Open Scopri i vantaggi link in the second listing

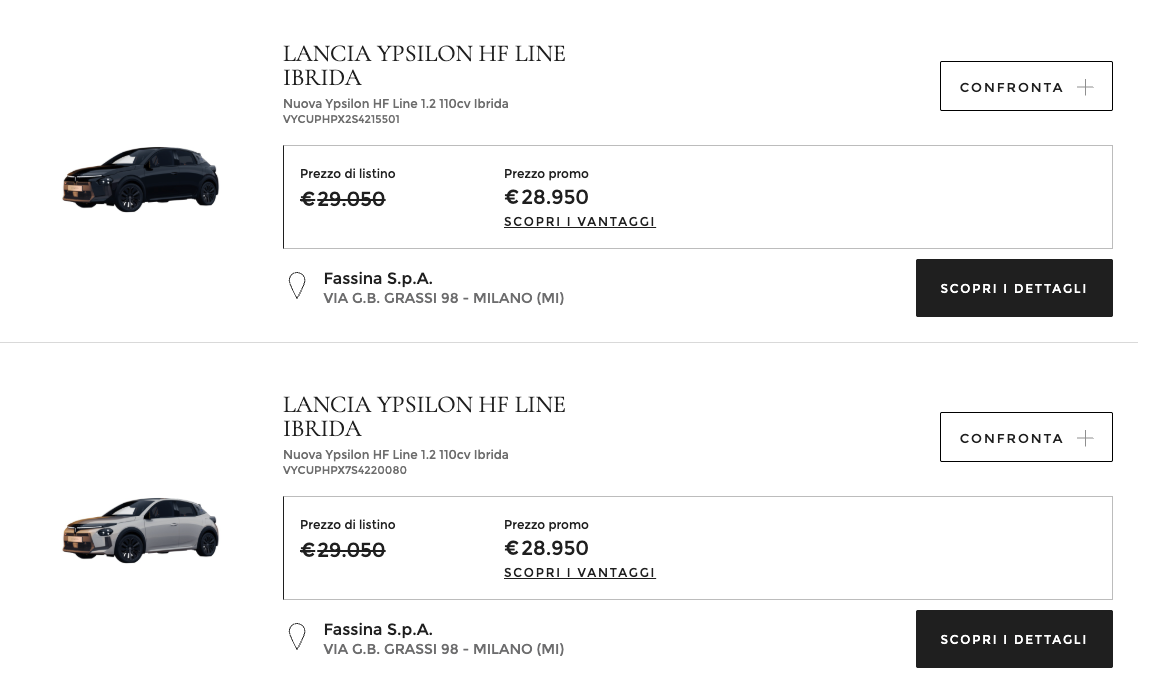[x=580, y=573]
